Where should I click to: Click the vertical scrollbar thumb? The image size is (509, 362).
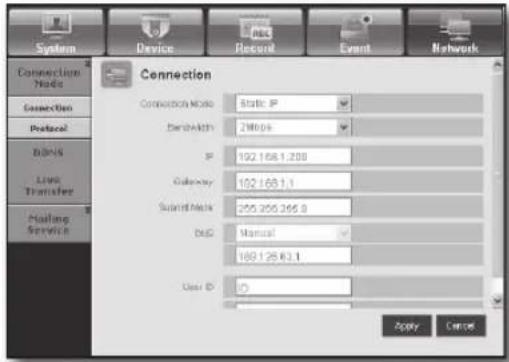point(497,175)
